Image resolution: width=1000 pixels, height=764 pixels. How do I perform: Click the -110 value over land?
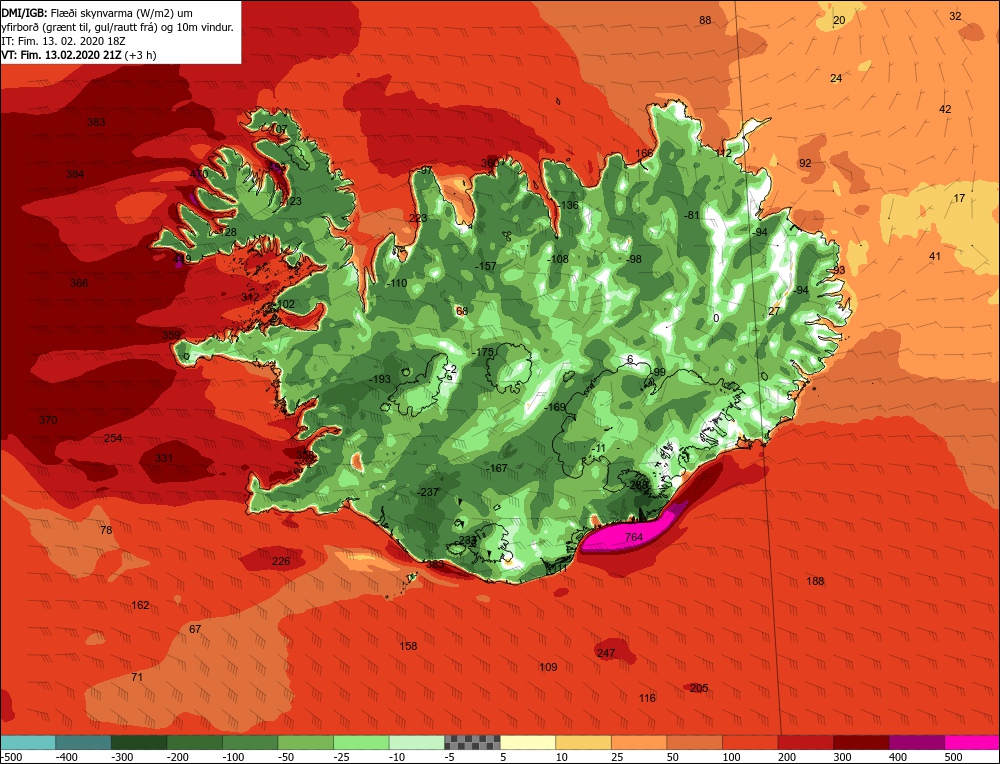397,283
